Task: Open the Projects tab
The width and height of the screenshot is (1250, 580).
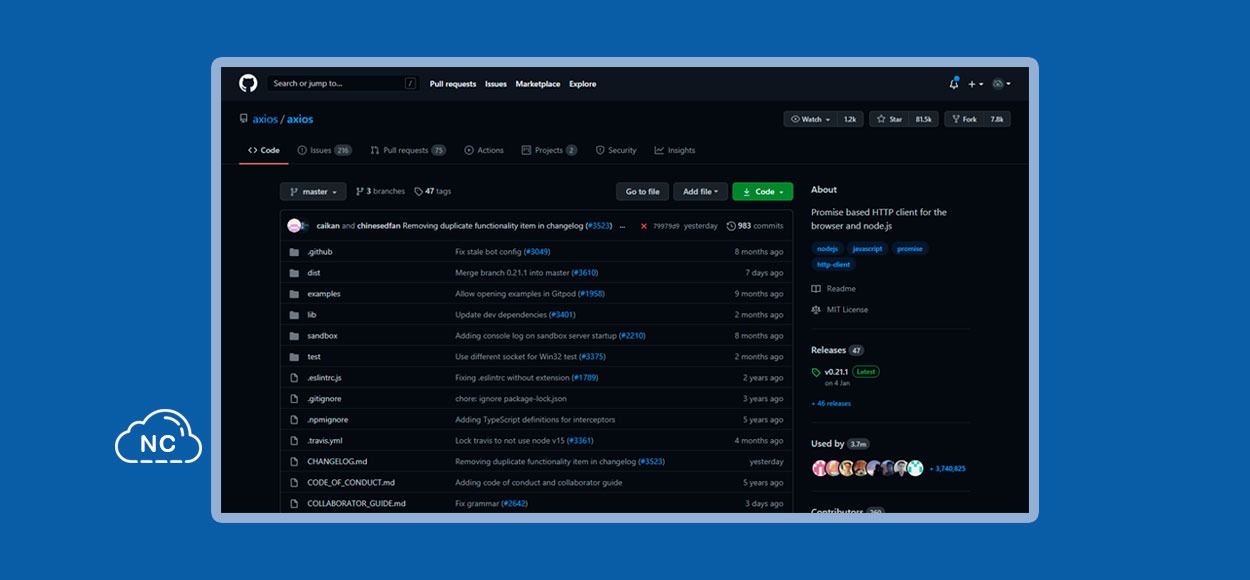Action: [x=549, y=150]
